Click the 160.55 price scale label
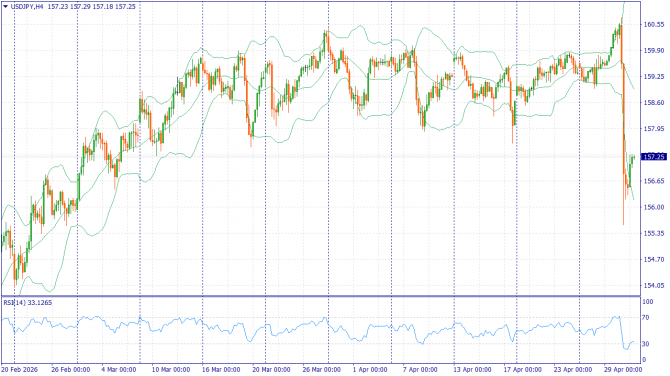The height and width of the screenshot is (376, 670). 654,24
